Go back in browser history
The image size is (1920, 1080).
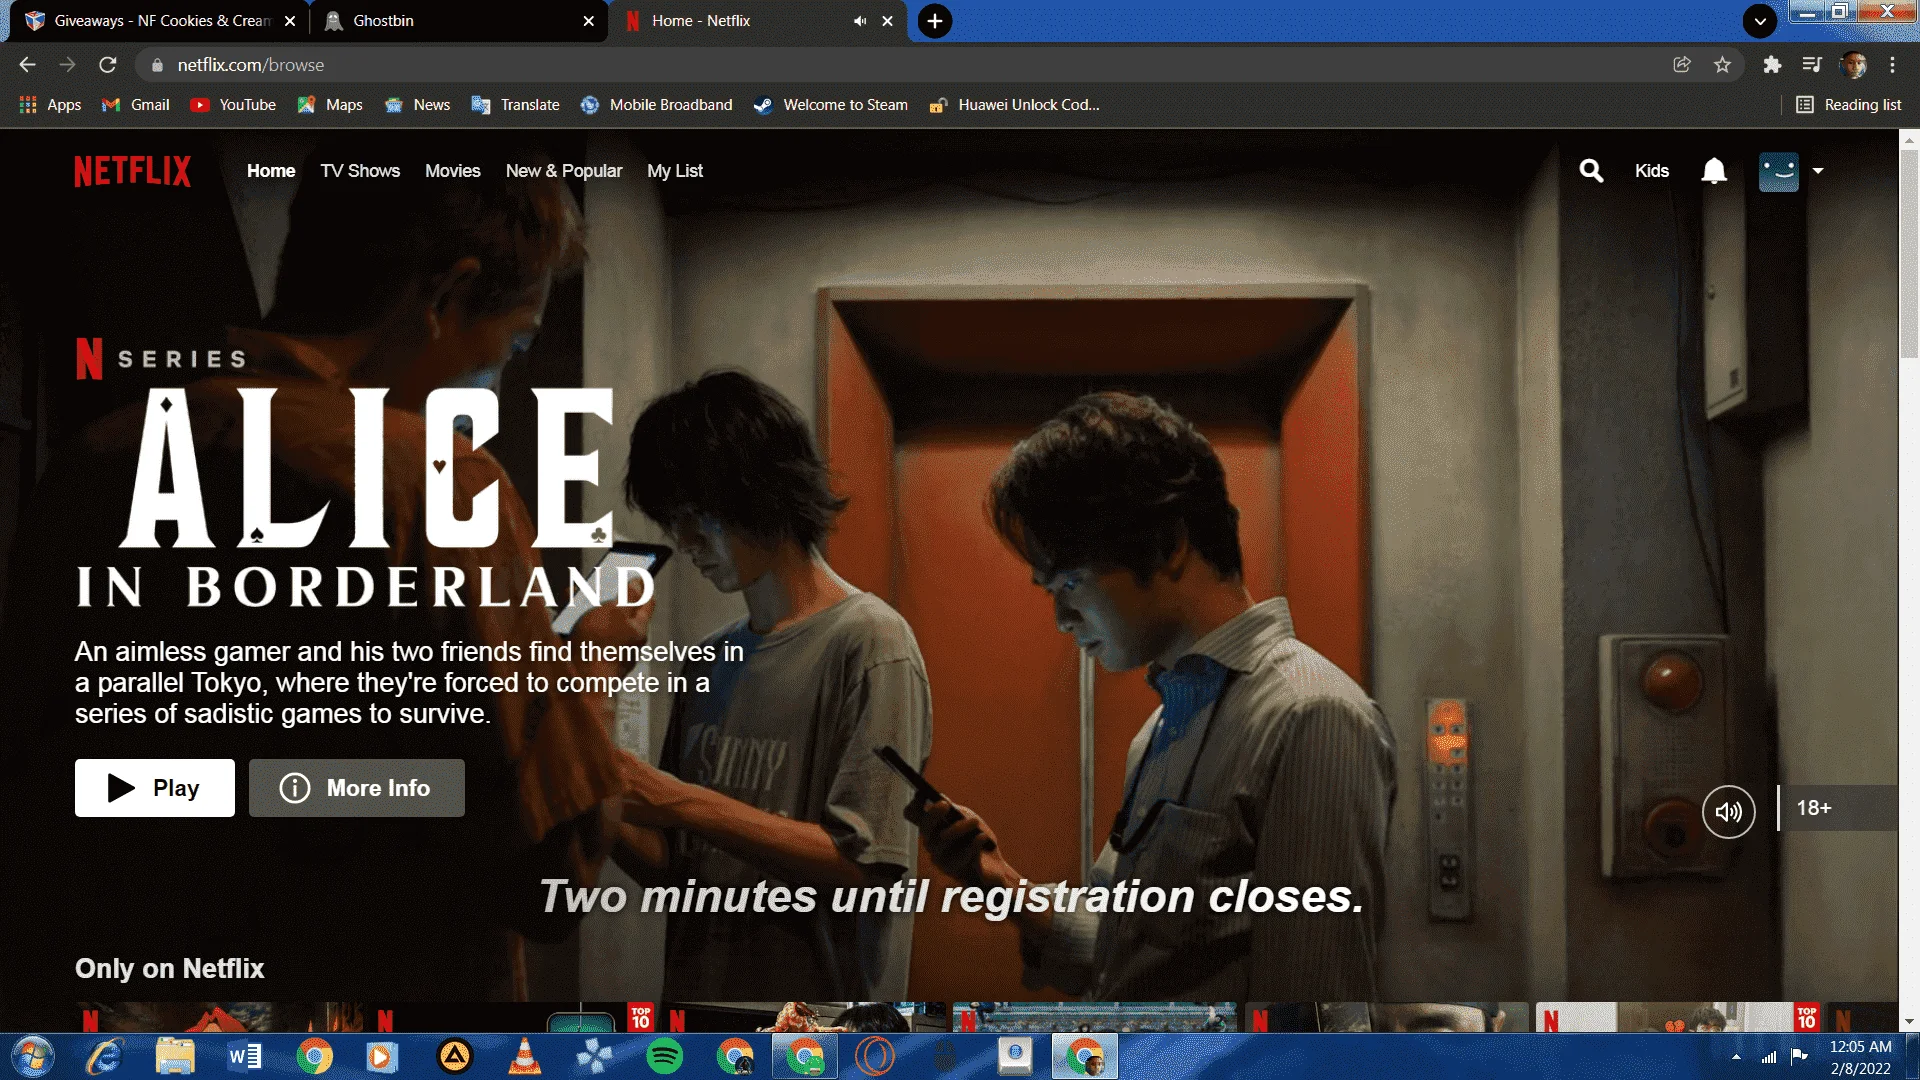click(x=27, y=65)
